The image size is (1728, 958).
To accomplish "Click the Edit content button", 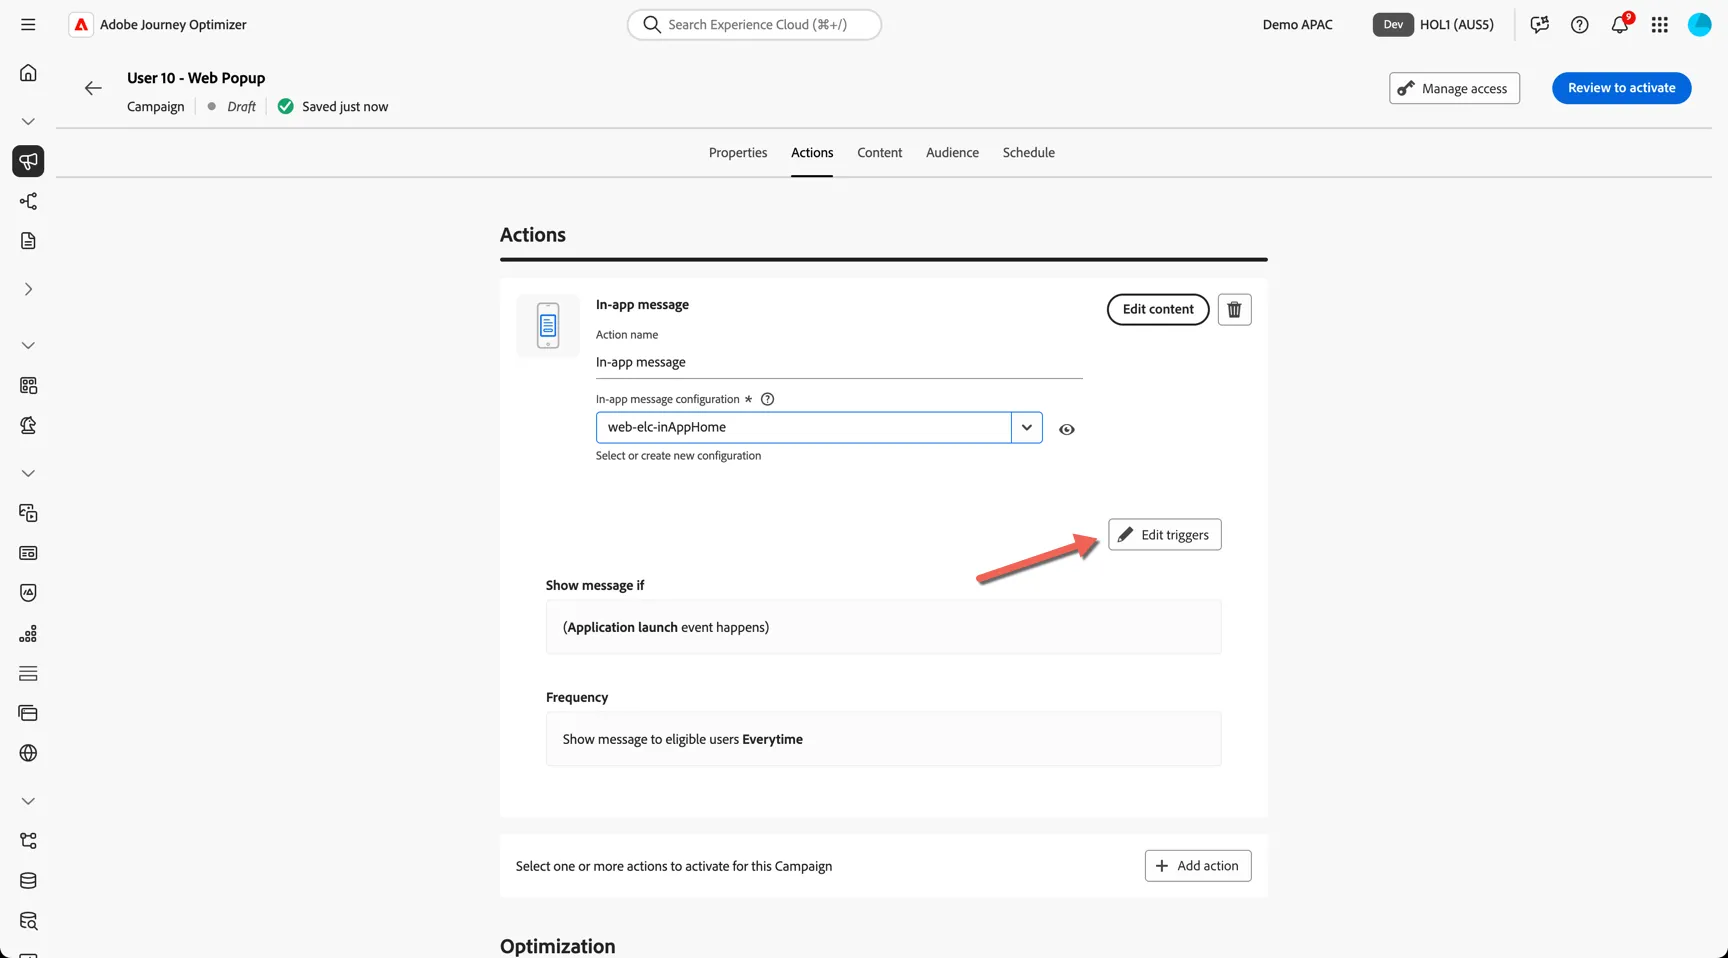I will tap(1158, 309).
